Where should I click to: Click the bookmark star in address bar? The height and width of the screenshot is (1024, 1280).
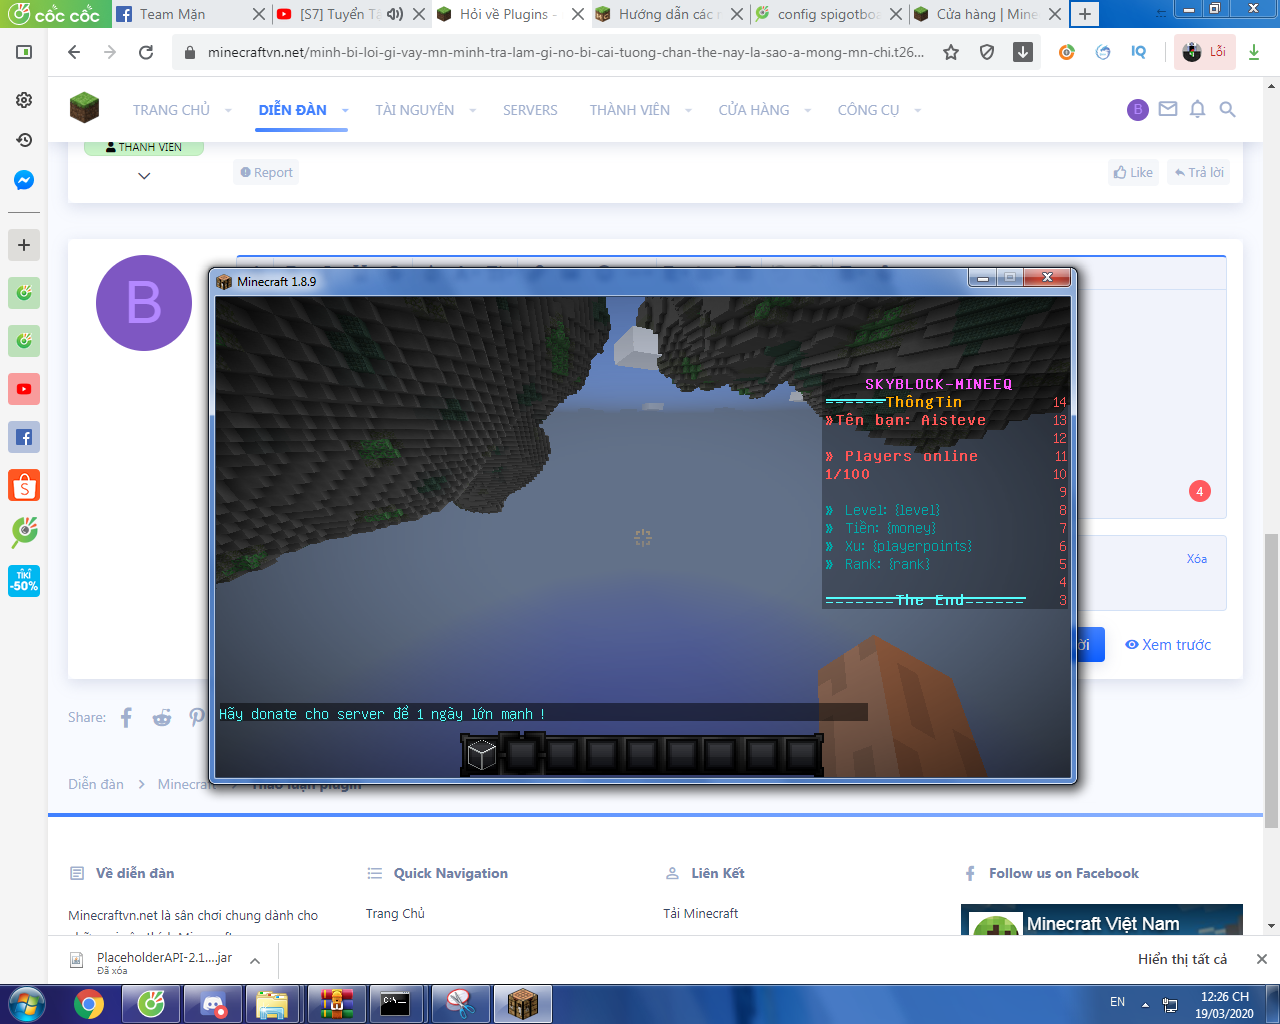pos(951,52)
